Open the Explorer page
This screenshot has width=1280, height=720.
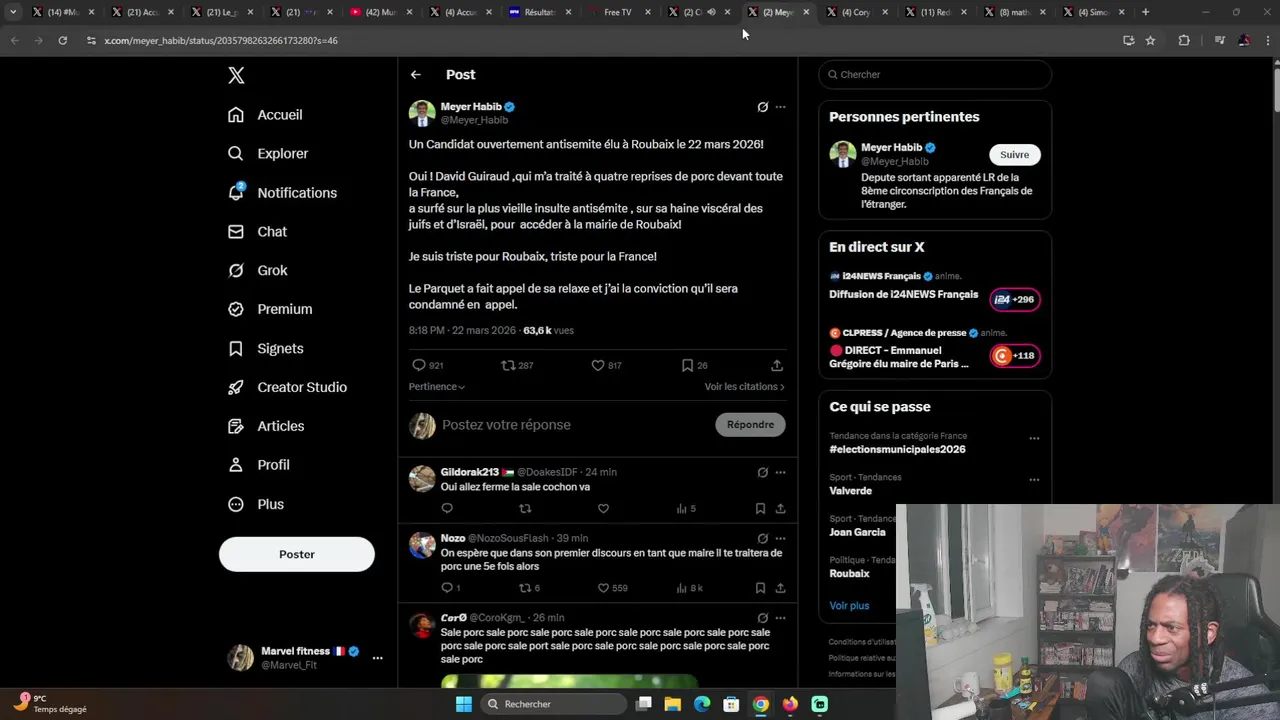tap(269, 154)
